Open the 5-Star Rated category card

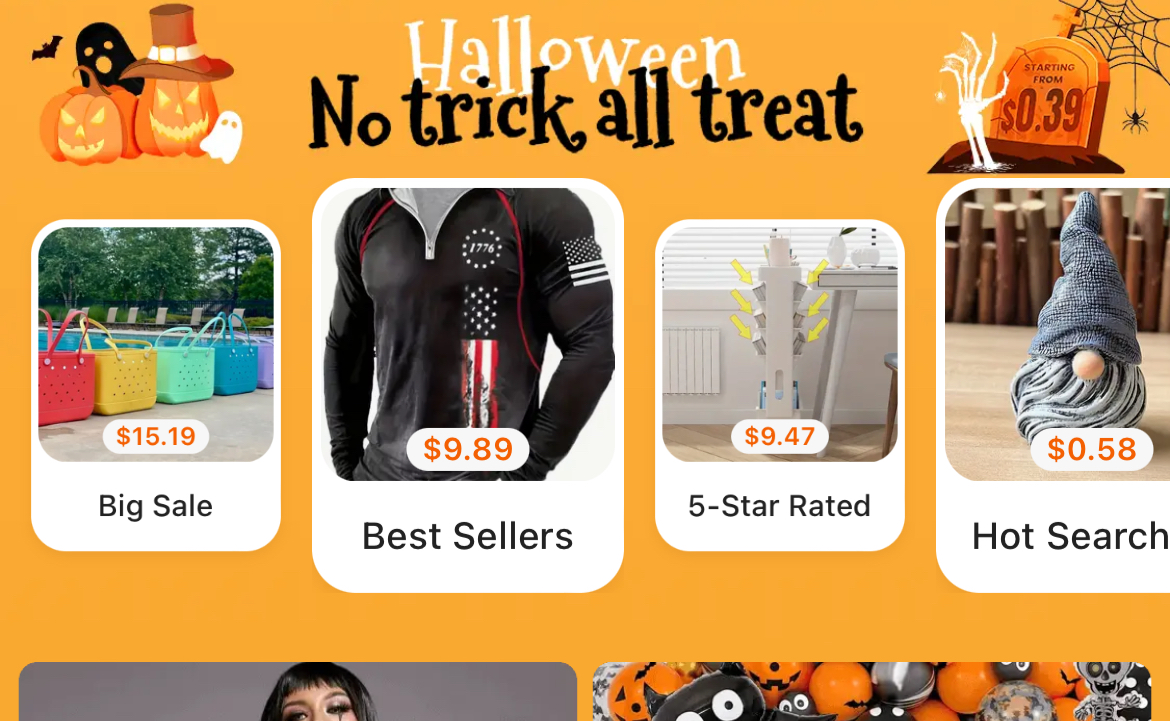(x=780, y=385)
